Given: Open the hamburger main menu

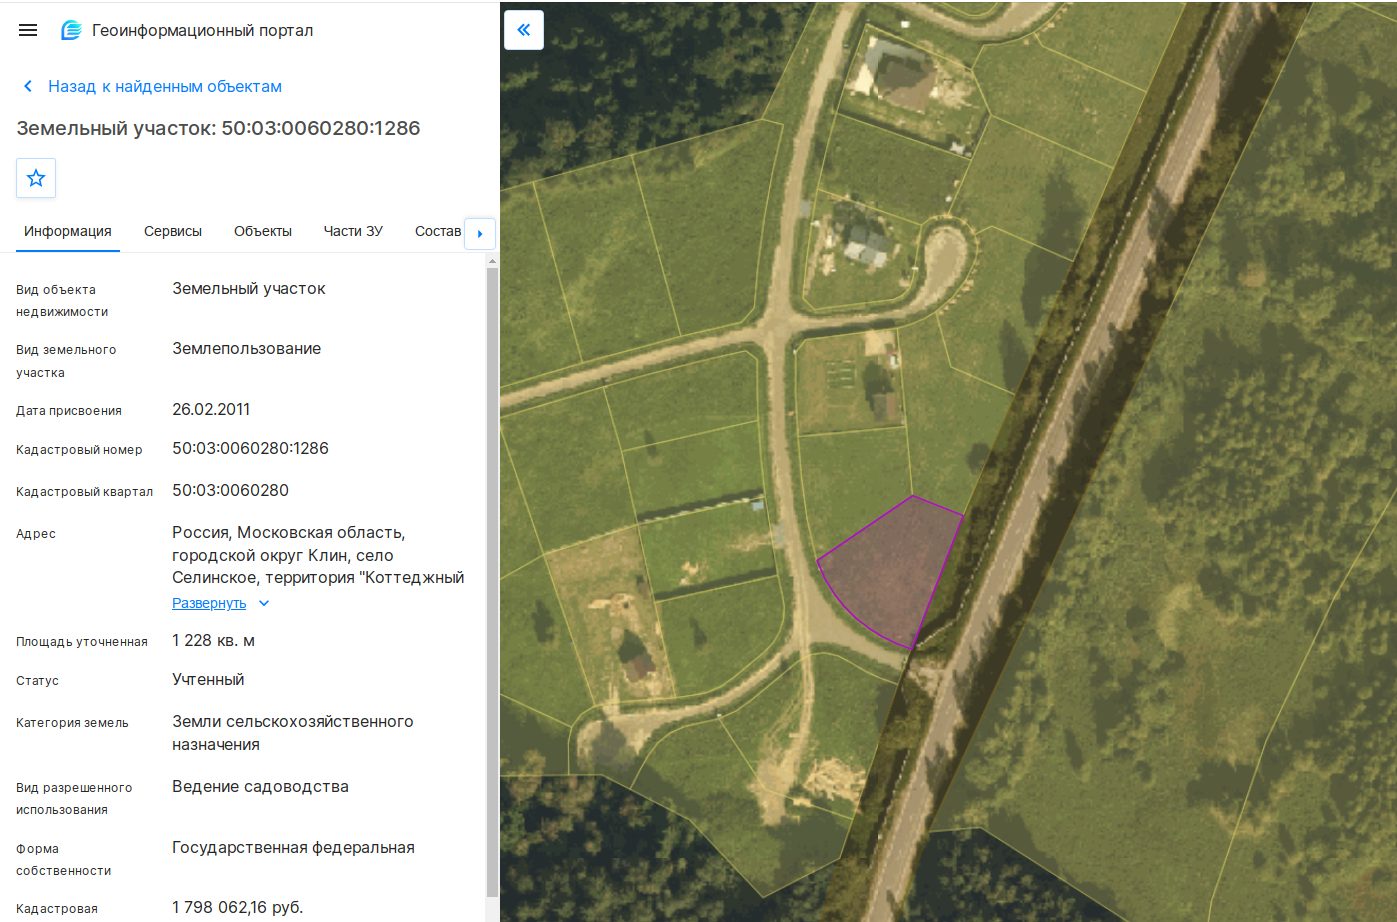Looking at the screenshot, I should tap(28, 30).
